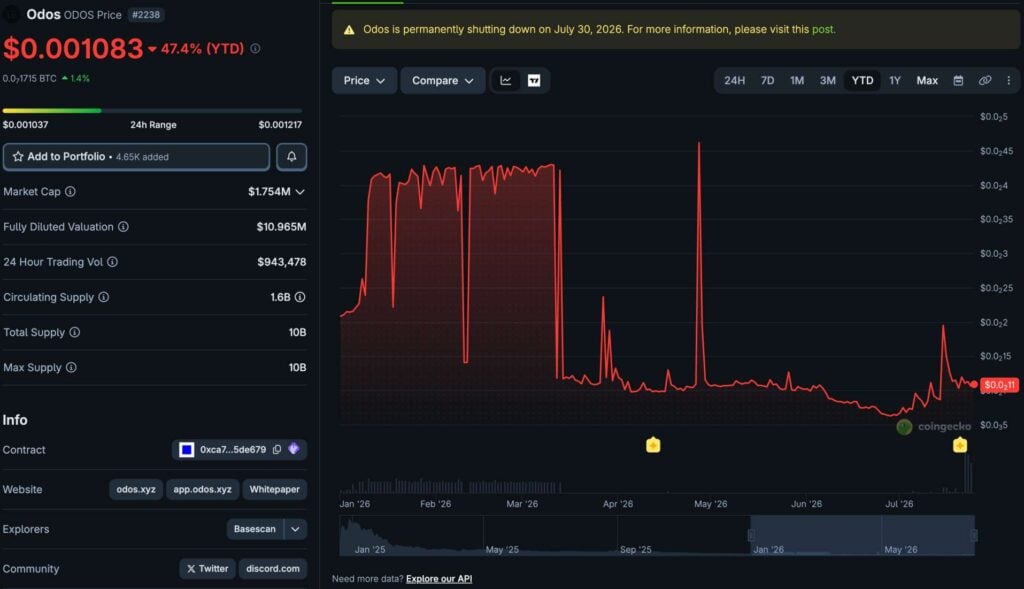Select the Max chart range

point(927,80)
